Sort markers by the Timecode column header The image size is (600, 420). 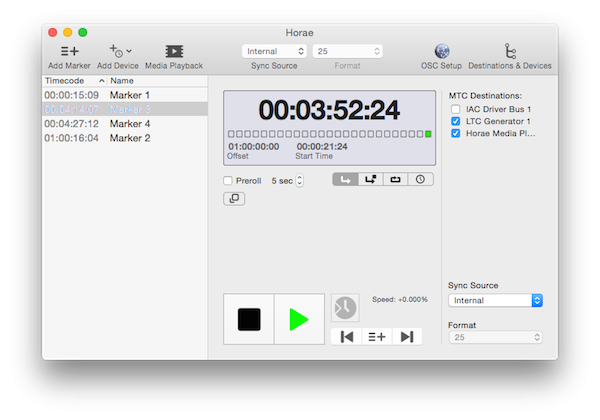(x=72, y=80)
